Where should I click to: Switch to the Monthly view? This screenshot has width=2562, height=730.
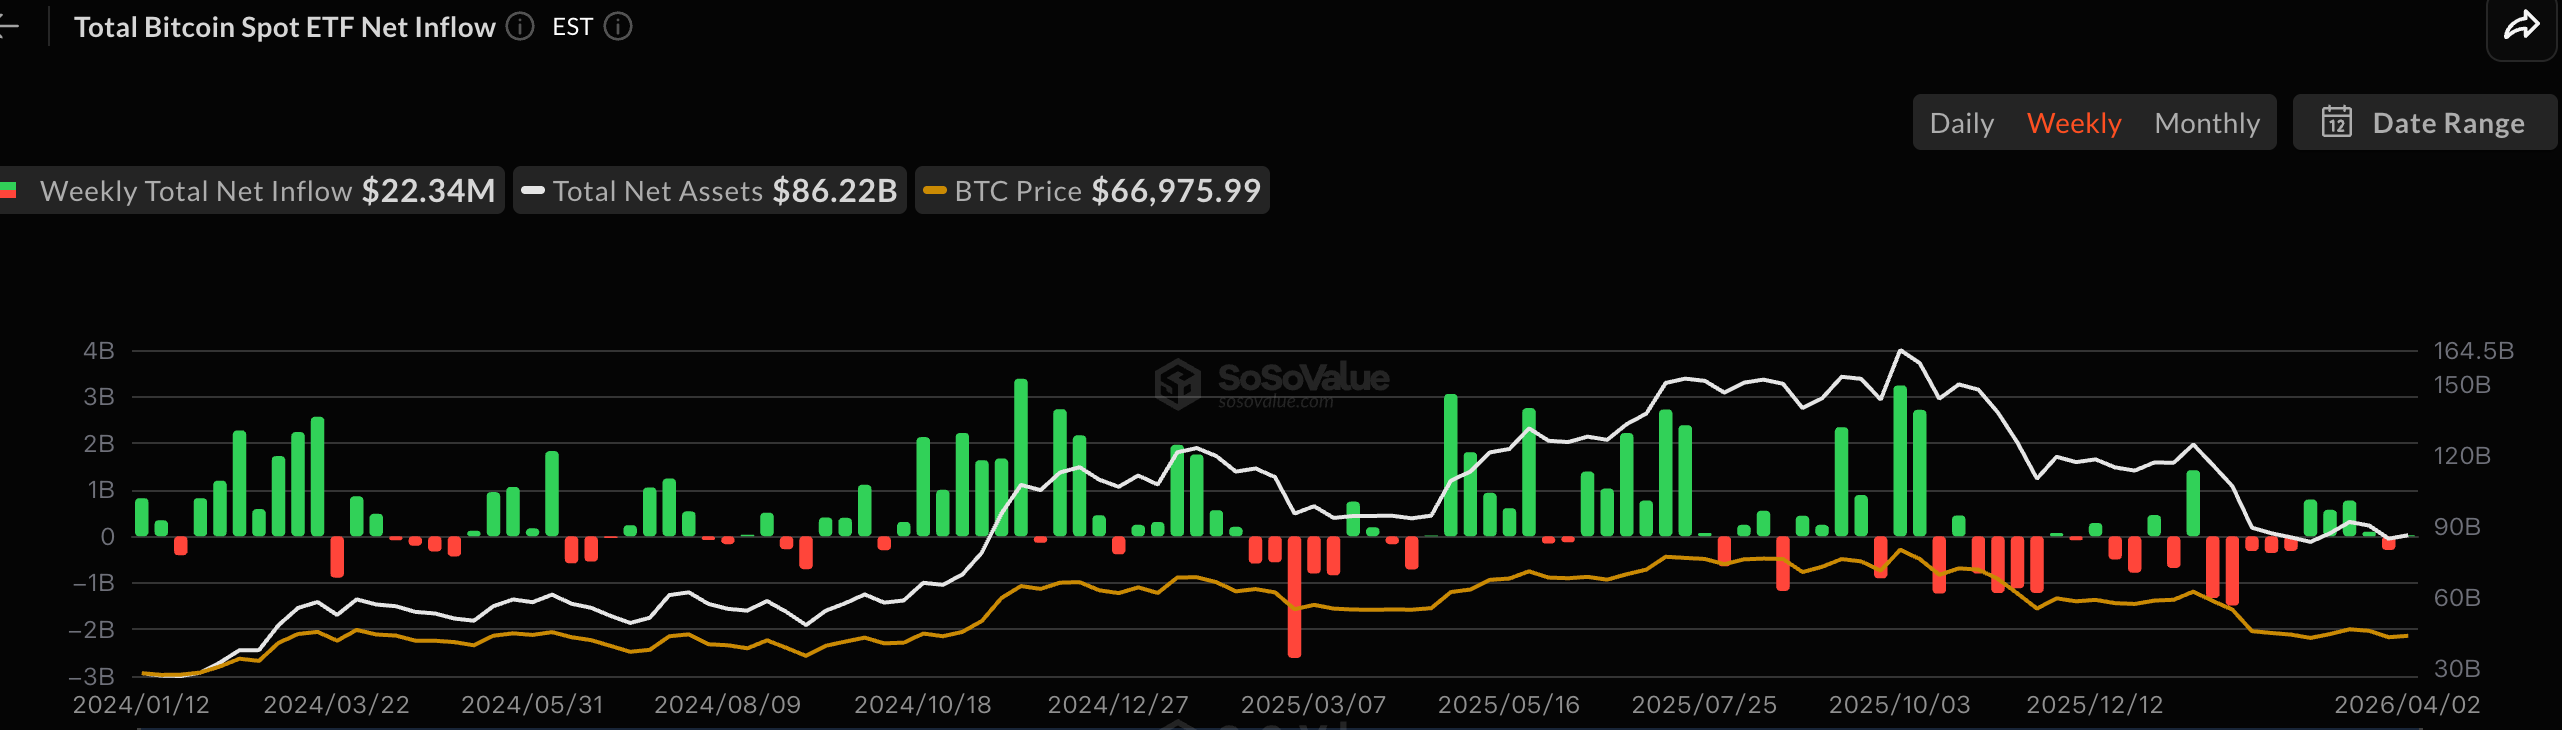(x=2206, y=123)
